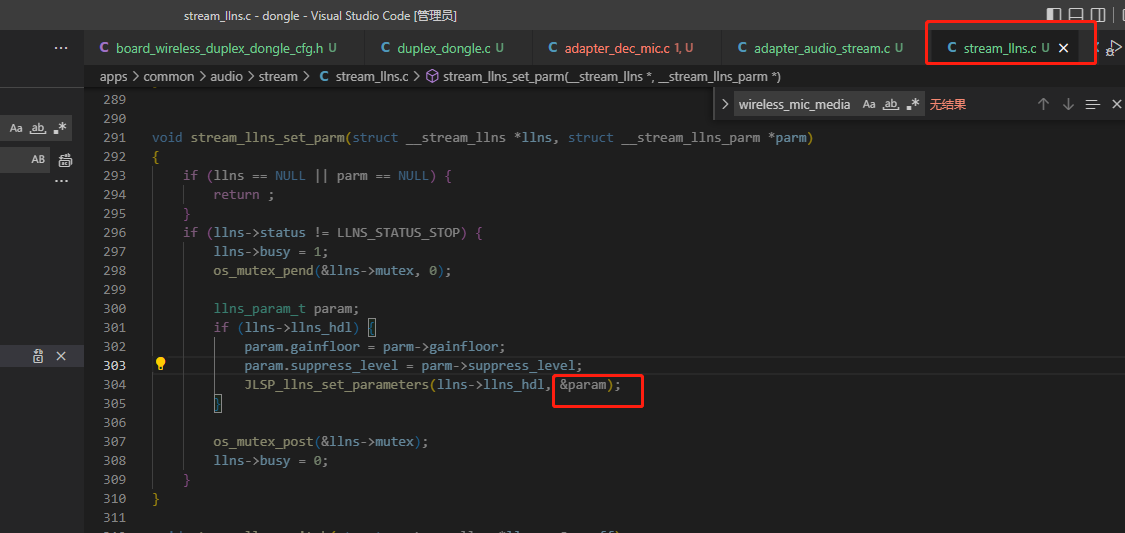Click the sidebar replace input field left of AB
The width and height of the screenshot is (1125, 533).
coord(13,159)
